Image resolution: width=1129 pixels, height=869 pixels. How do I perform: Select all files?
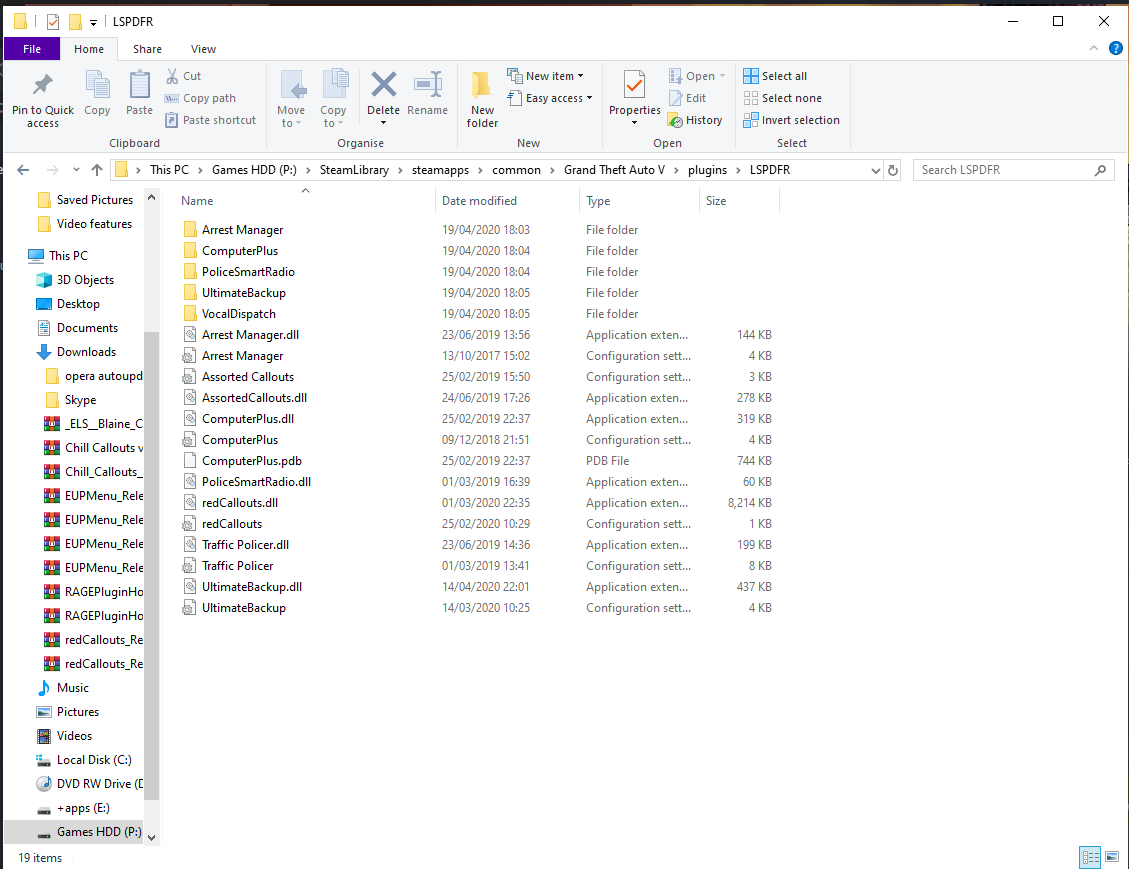[775, 76]
